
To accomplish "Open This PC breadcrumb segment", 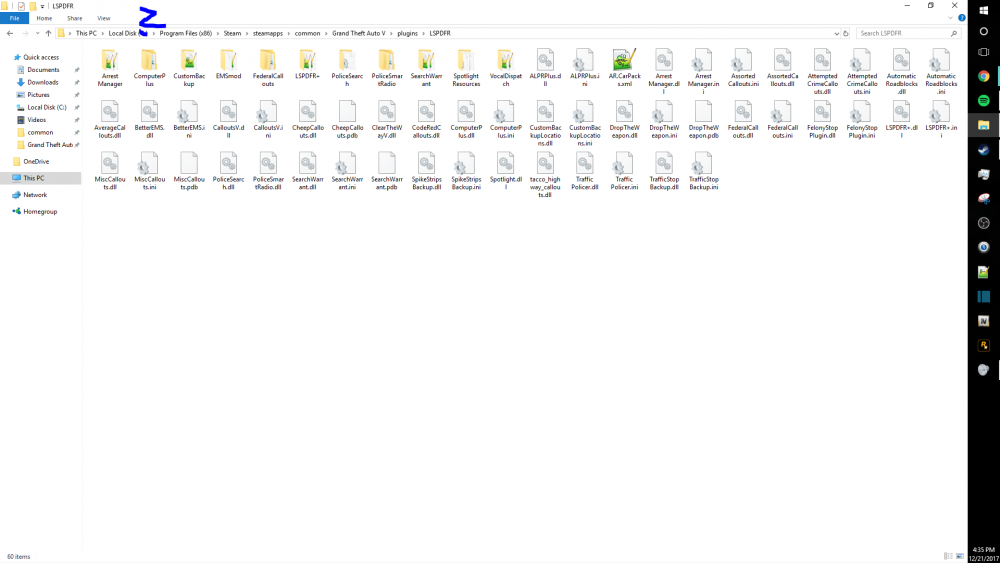I will pos(86,33).
